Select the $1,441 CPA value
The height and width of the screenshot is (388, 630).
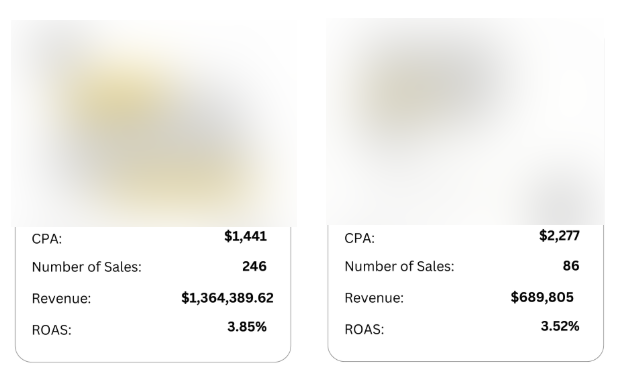tap(245, 237)
